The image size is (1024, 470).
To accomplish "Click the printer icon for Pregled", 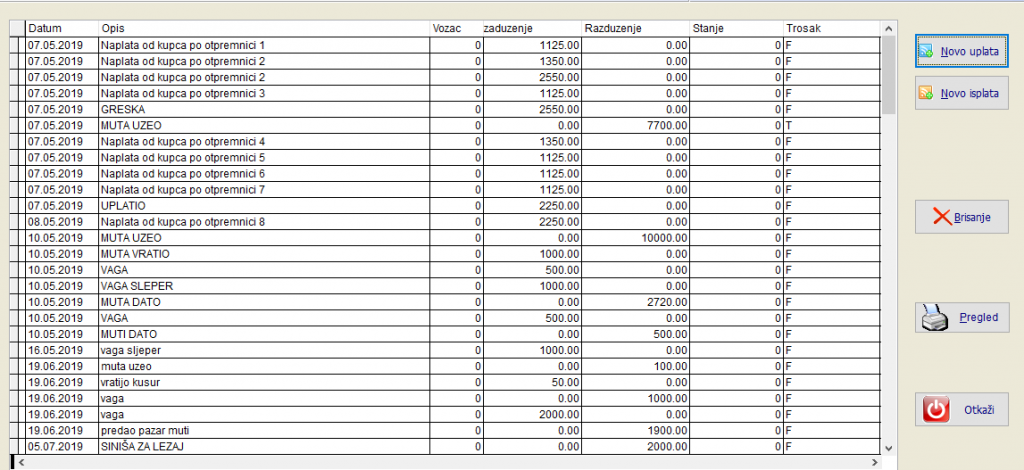I will click(x=933, y=318).
